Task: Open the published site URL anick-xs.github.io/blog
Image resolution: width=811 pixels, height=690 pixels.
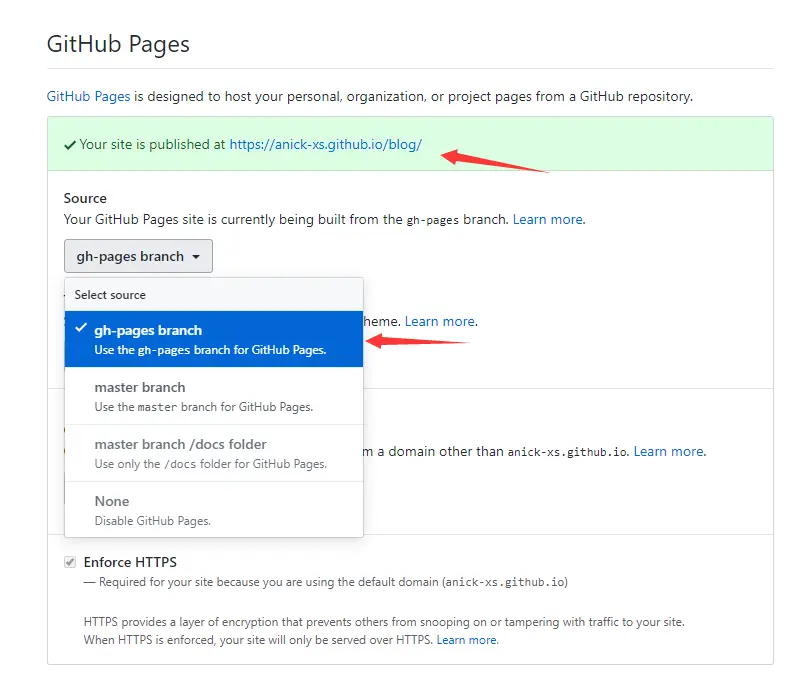Action: pyautogui.click(x=325, y=144)
